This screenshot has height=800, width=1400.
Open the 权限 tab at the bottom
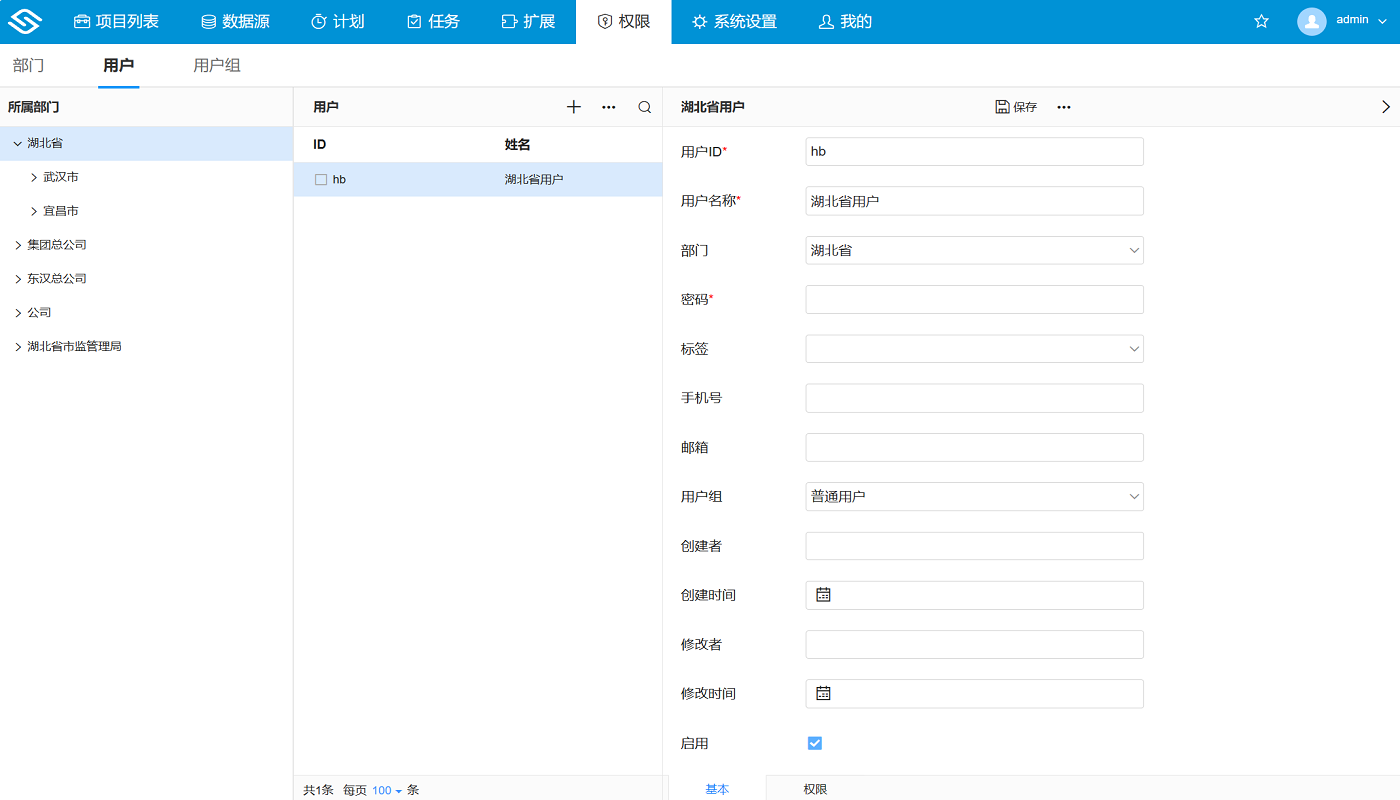pos(816,789)
